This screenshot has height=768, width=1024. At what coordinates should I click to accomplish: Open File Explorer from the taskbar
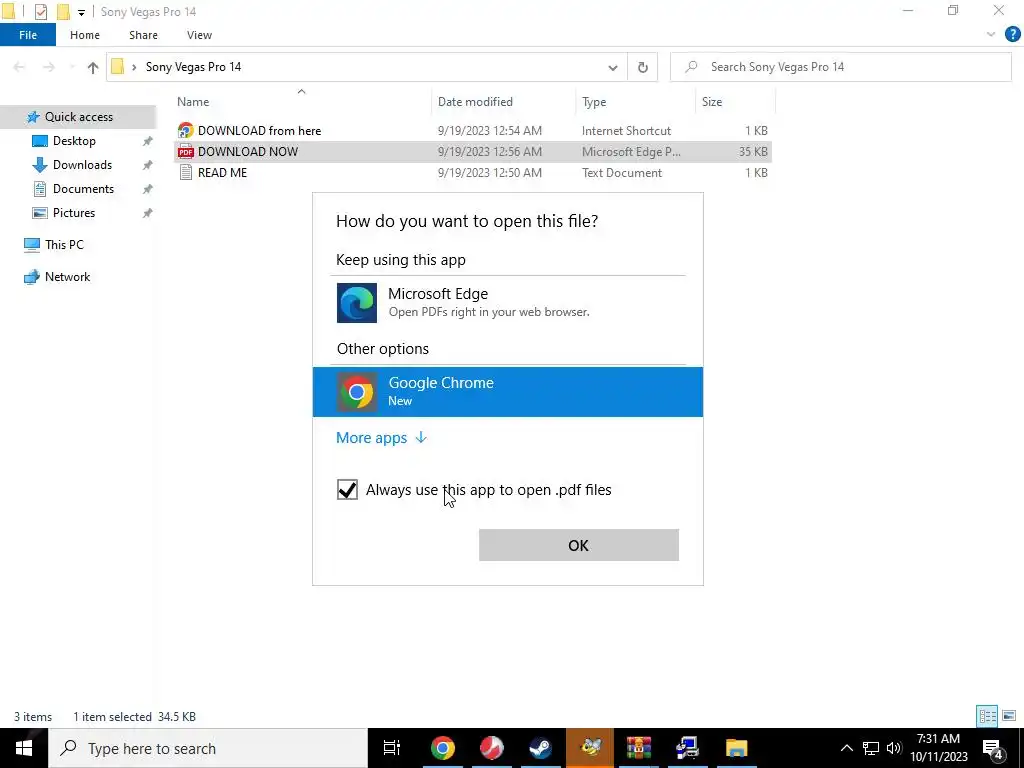point(737,748)
